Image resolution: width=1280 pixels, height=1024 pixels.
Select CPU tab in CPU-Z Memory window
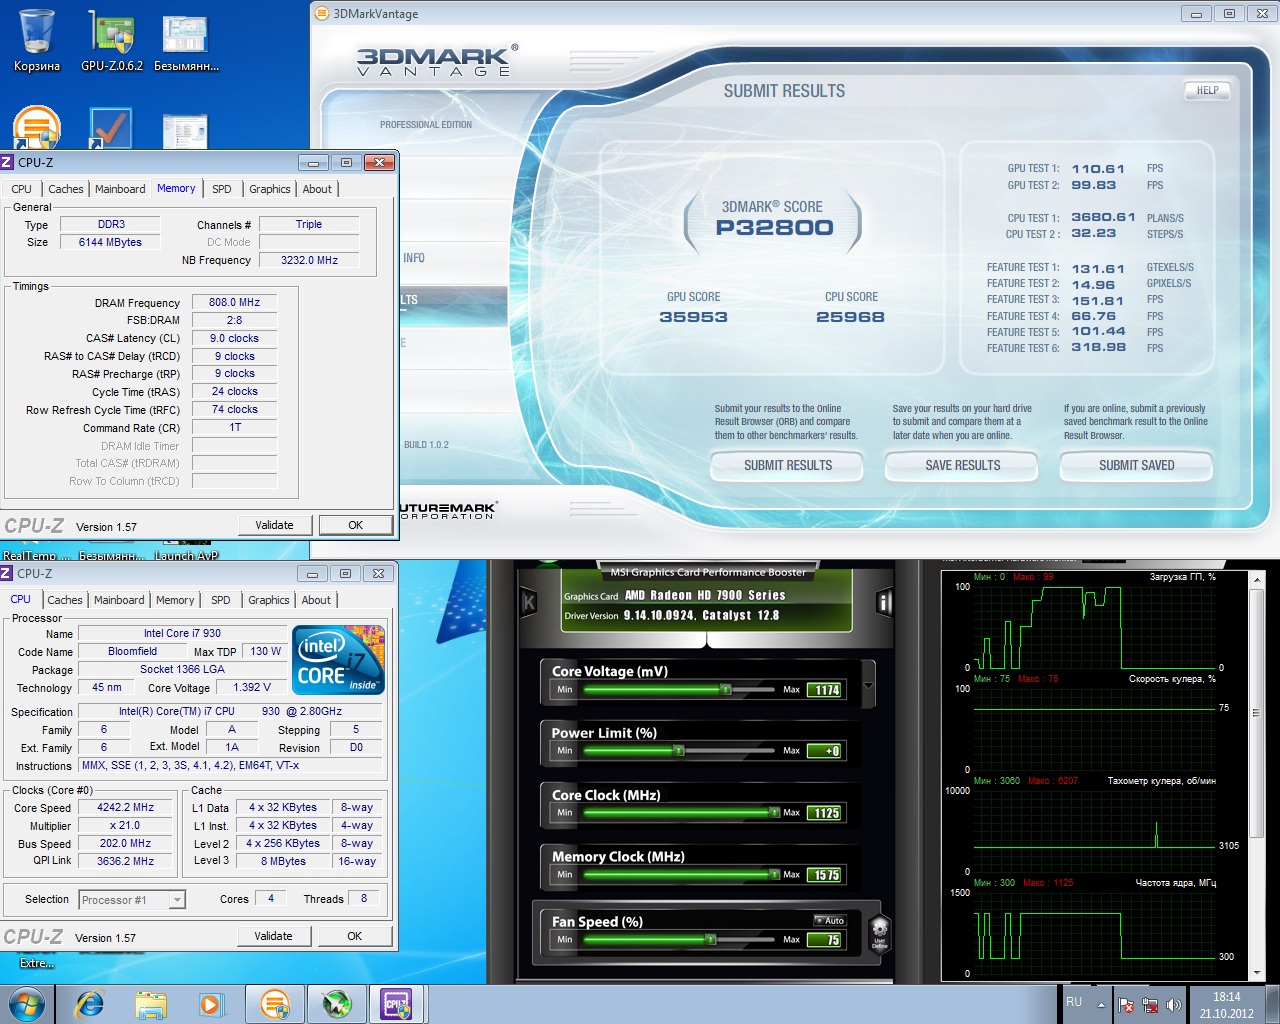(22, 189)
